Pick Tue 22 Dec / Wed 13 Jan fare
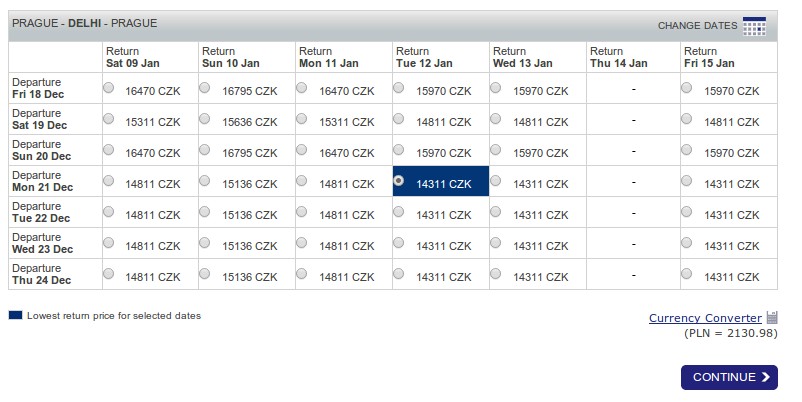This screenshot has height=402, width=802. point(496,212)
